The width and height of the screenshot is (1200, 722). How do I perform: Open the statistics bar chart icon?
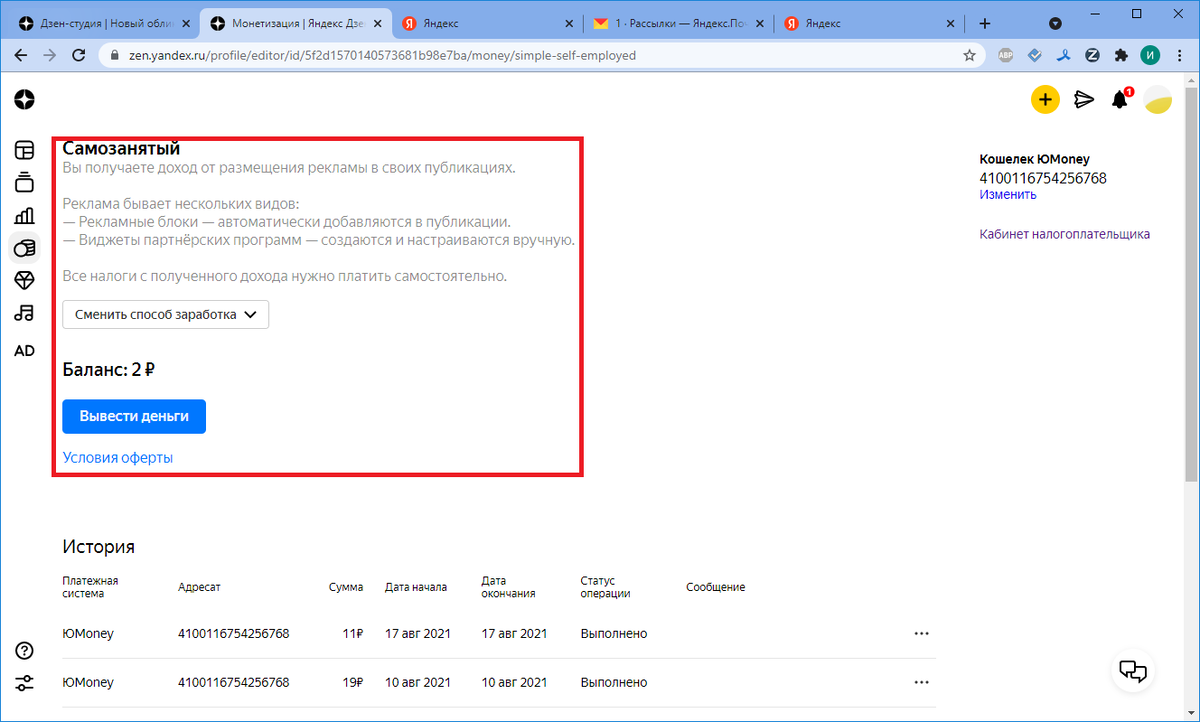tap(24, 215)
